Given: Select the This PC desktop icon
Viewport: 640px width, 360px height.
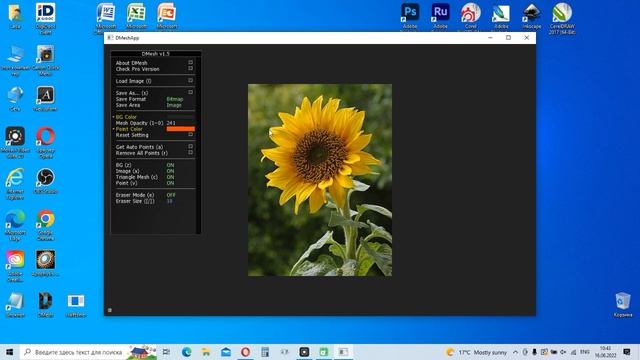Looking at the screenshot, I should [x=15, y=59].
